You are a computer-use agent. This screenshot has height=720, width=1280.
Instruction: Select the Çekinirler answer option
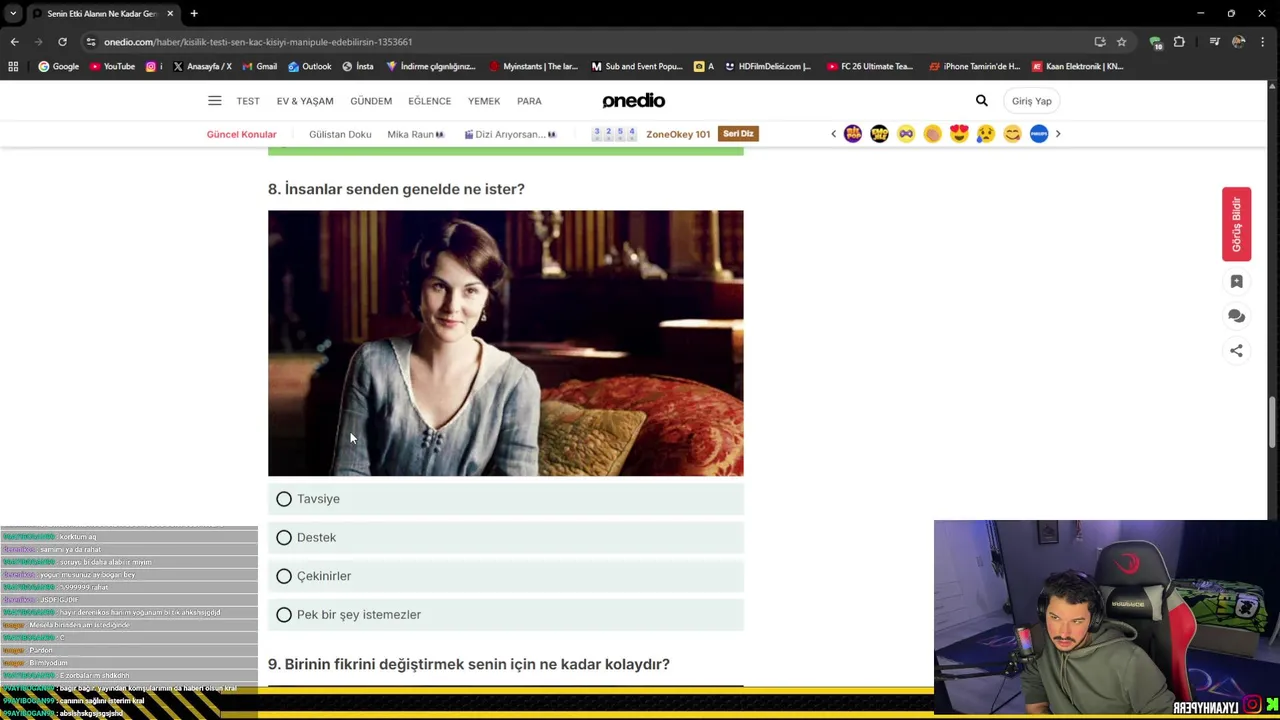pos(505,576)
